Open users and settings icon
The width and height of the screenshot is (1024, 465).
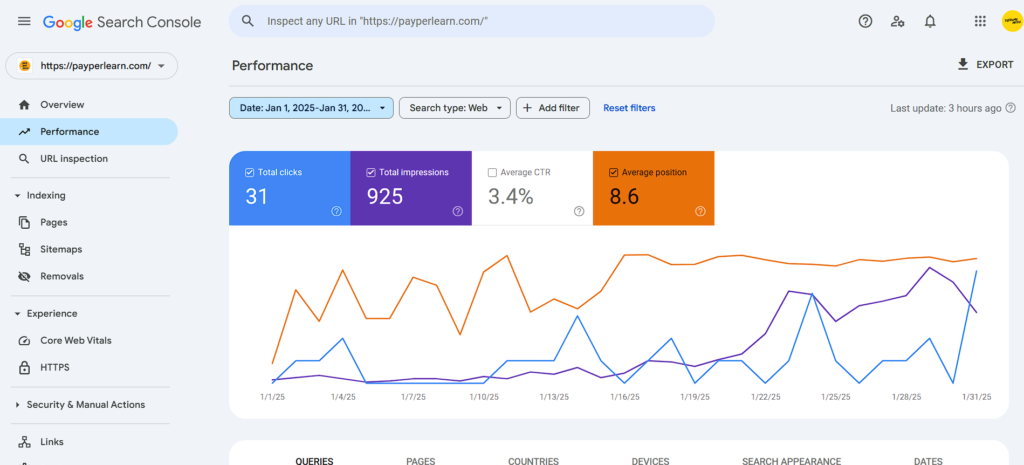tap(898, 21)
